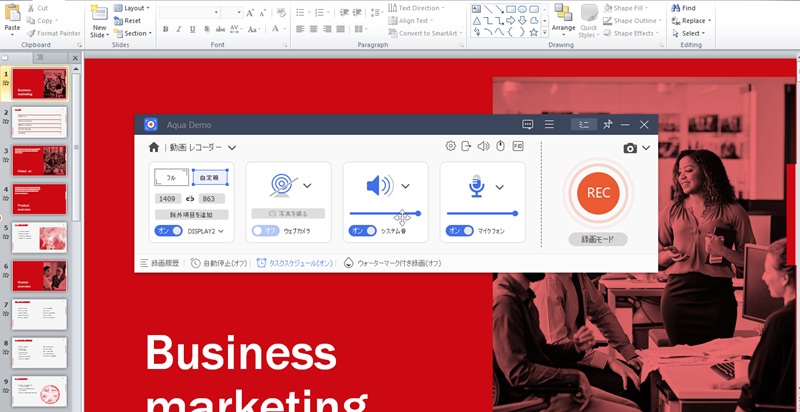Screen dimensions: 800x412
Task: Apply Italic formatting in PowerPoint ribbon
Action: [x=179, y=29]
